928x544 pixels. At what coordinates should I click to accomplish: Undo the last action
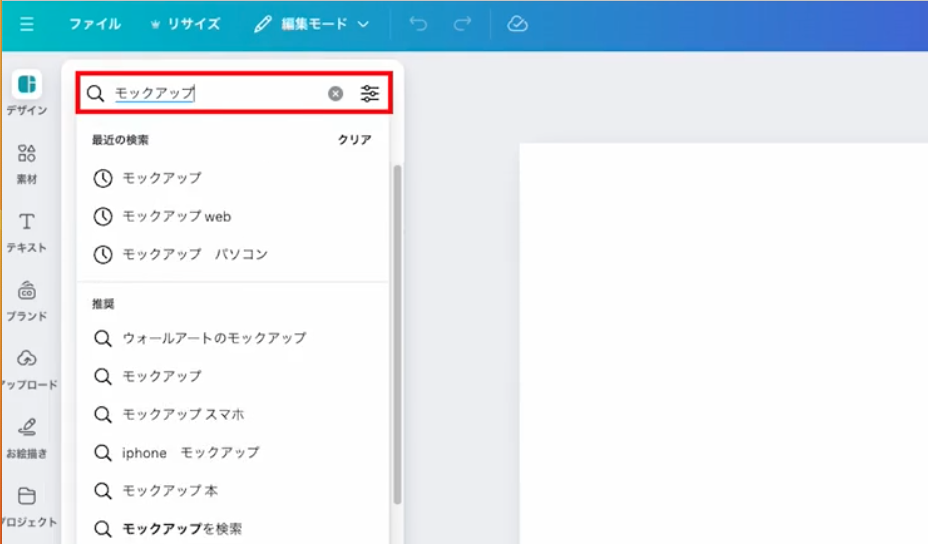tap(418, 24)
